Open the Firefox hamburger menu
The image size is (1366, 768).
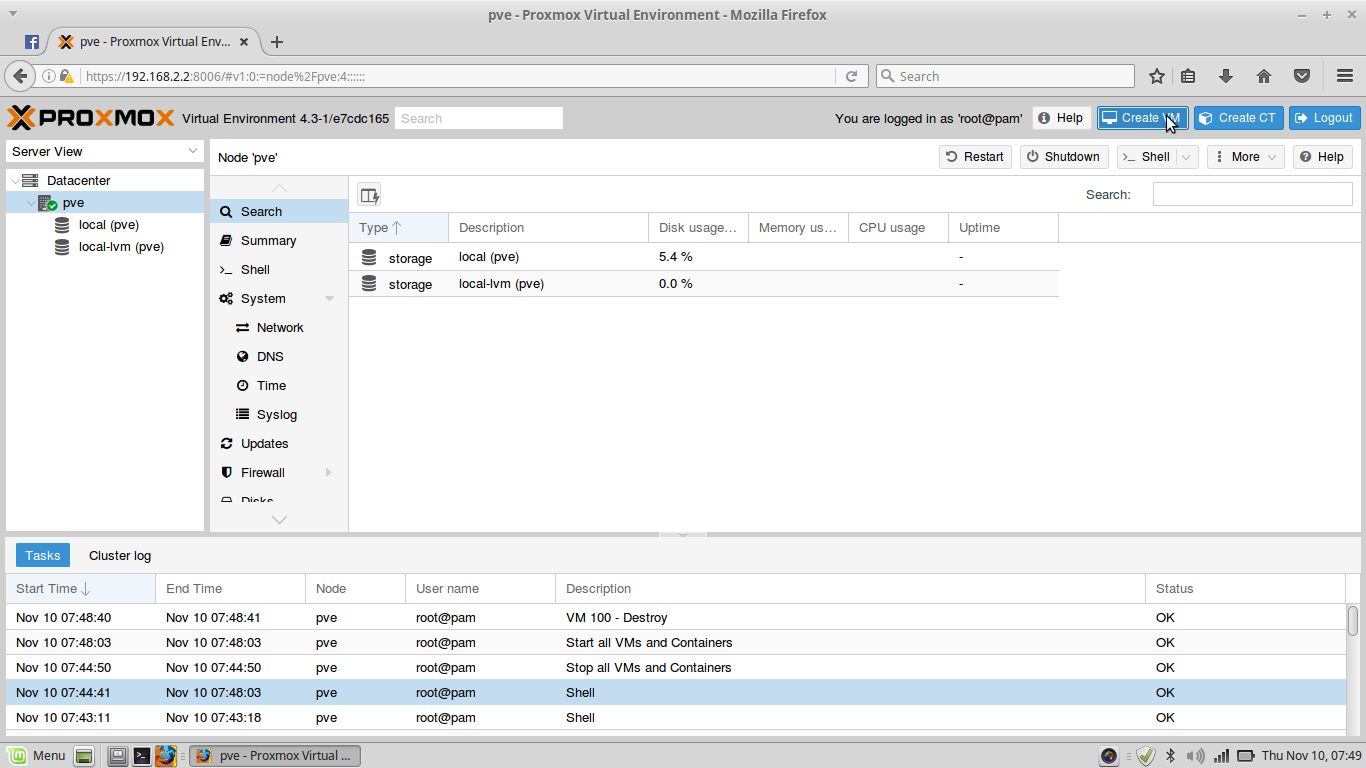click(1345, 76)
